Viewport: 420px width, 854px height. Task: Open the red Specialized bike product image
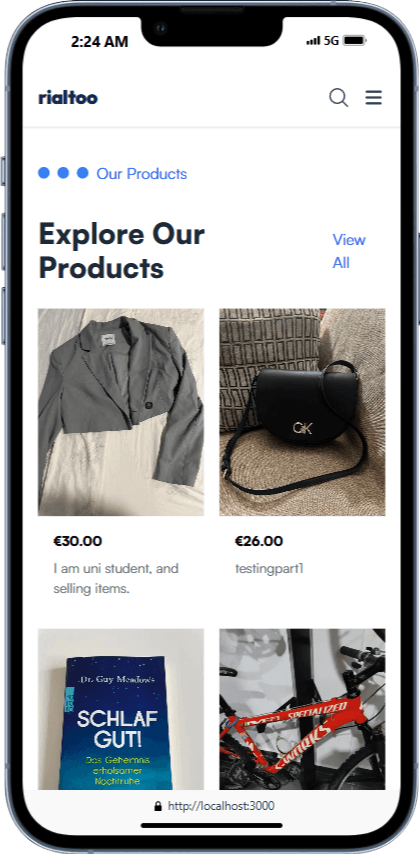click(302, 709)
